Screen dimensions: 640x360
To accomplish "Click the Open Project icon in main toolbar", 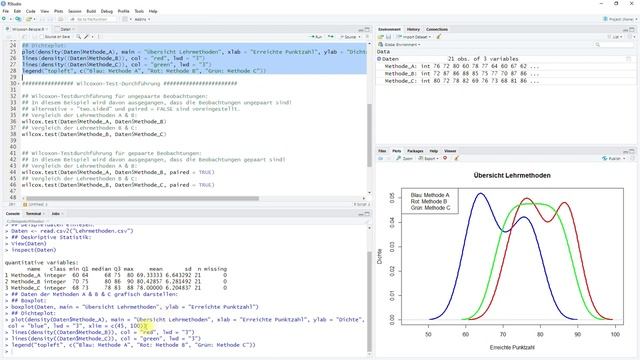I will pyautogui.click(x=18, y=19).
